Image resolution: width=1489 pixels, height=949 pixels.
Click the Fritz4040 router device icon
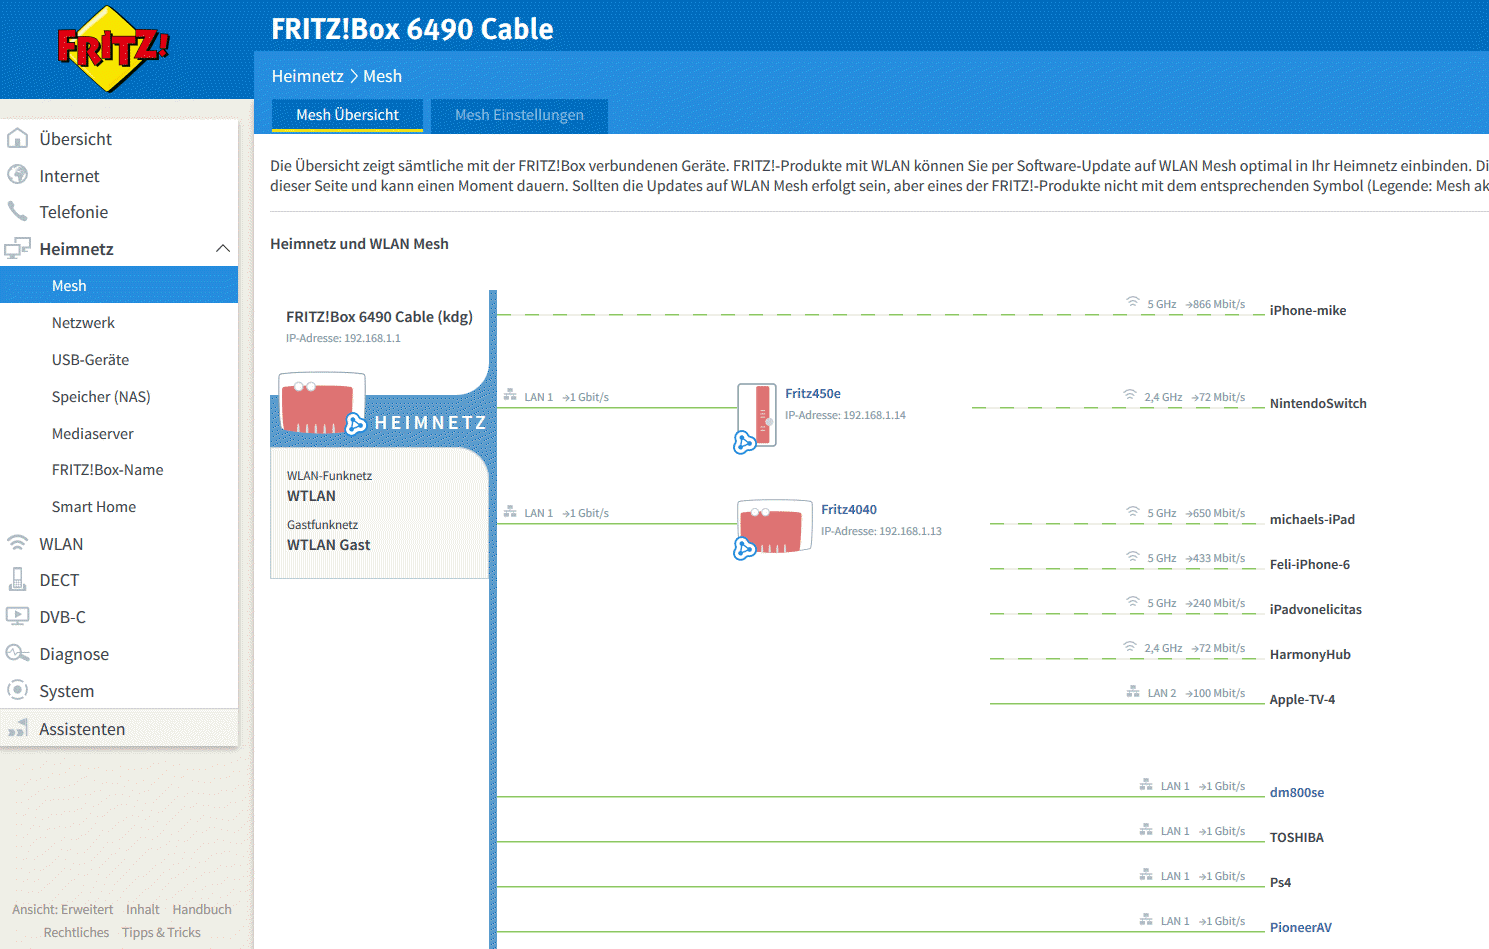(x=775, y=526)
